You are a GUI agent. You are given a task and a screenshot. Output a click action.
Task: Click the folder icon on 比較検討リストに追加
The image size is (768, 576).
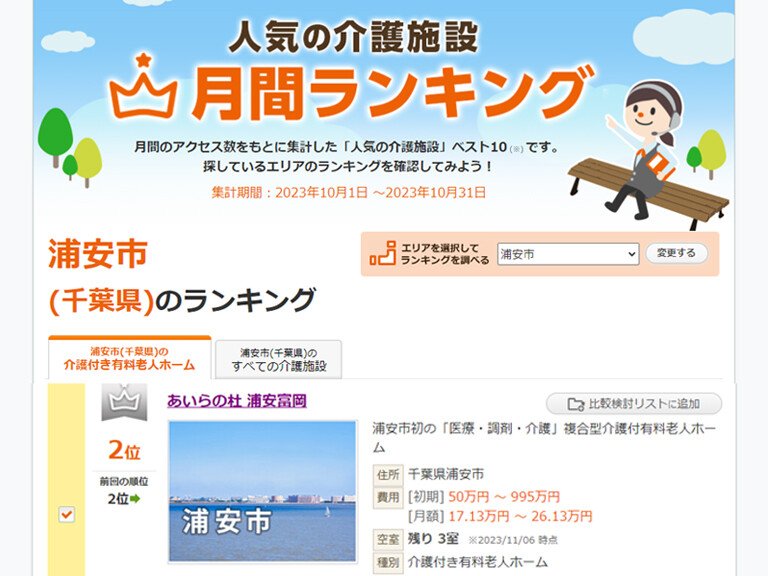pos(576,404)
